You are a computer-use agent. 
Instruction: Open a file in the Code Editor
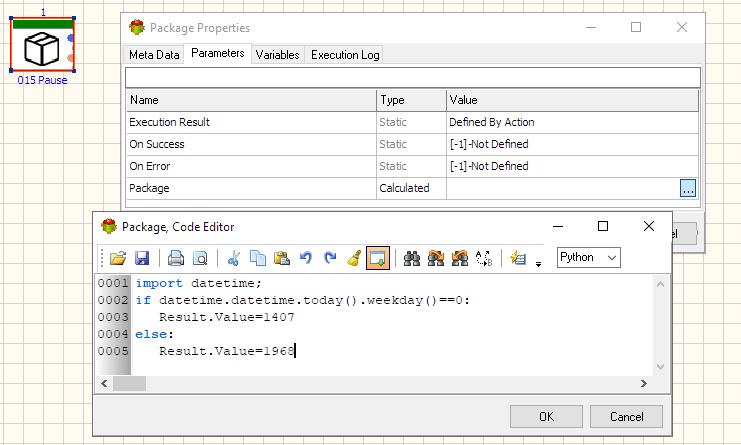tap(118, 258)
